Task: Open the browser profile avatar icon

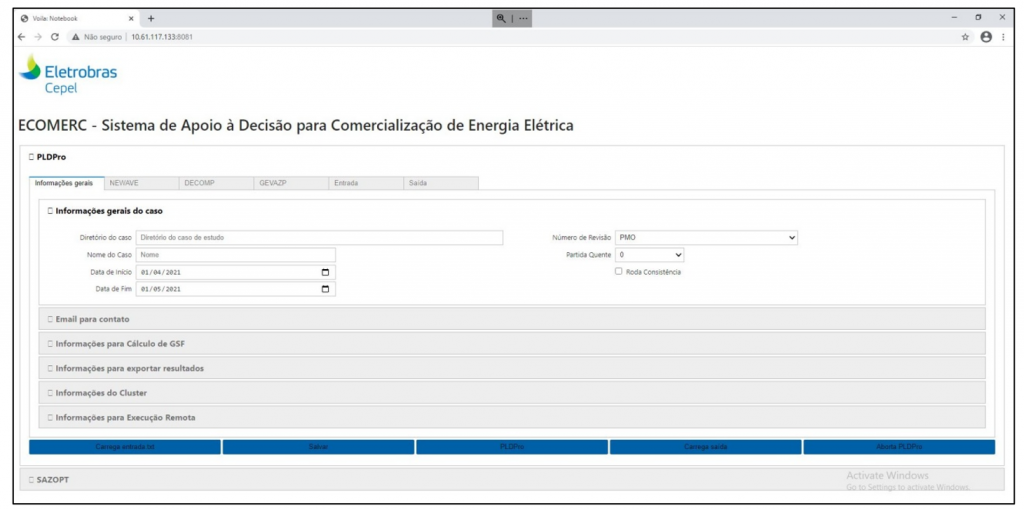Action: 986,37
